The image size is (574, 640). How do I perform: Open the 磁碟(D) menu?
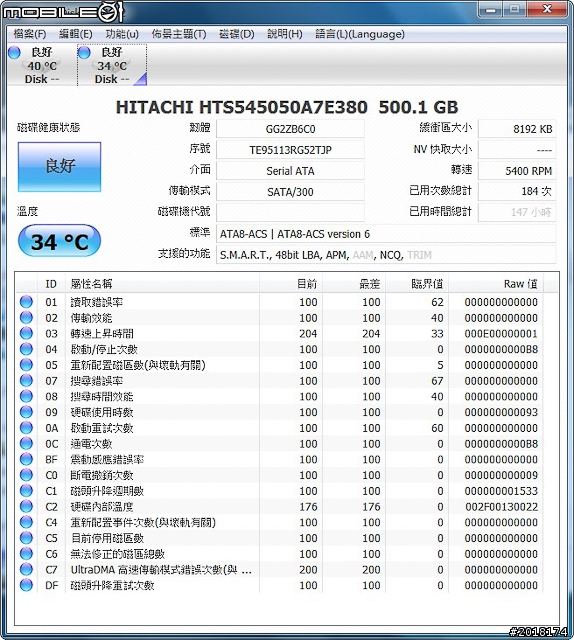point(237,34)
